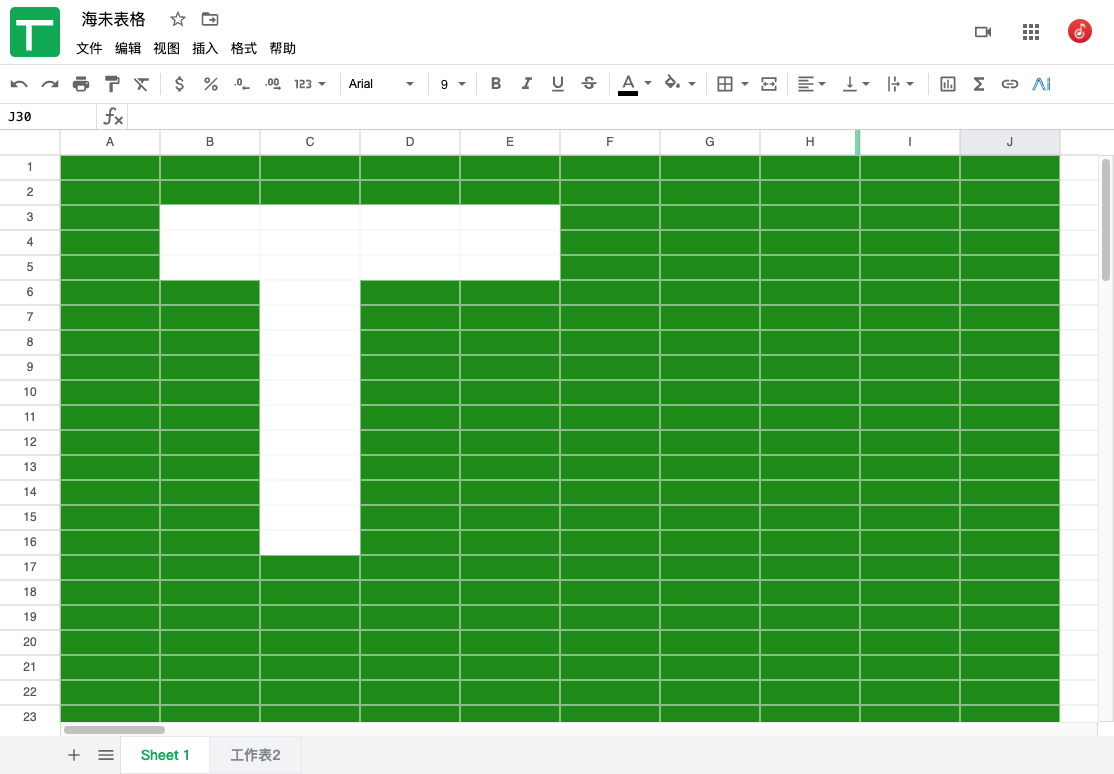
Task: Open the font size 9 dropdown
Action: click(x=453, y=84)
